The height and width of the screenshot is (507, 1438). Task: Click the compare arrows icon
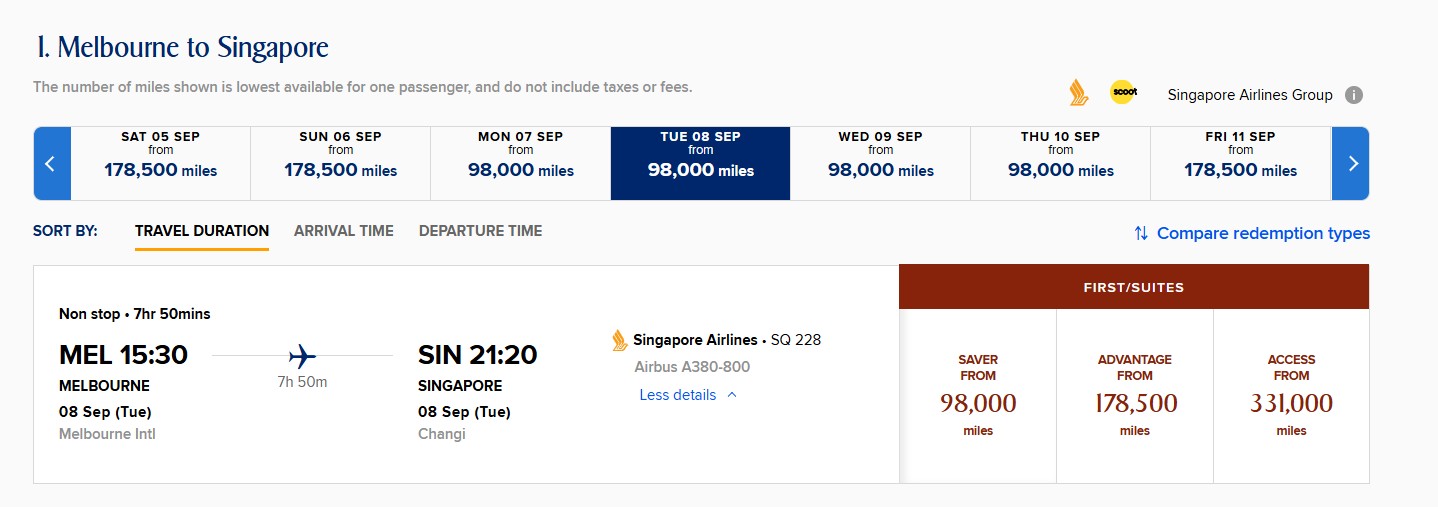point(1141,233)
